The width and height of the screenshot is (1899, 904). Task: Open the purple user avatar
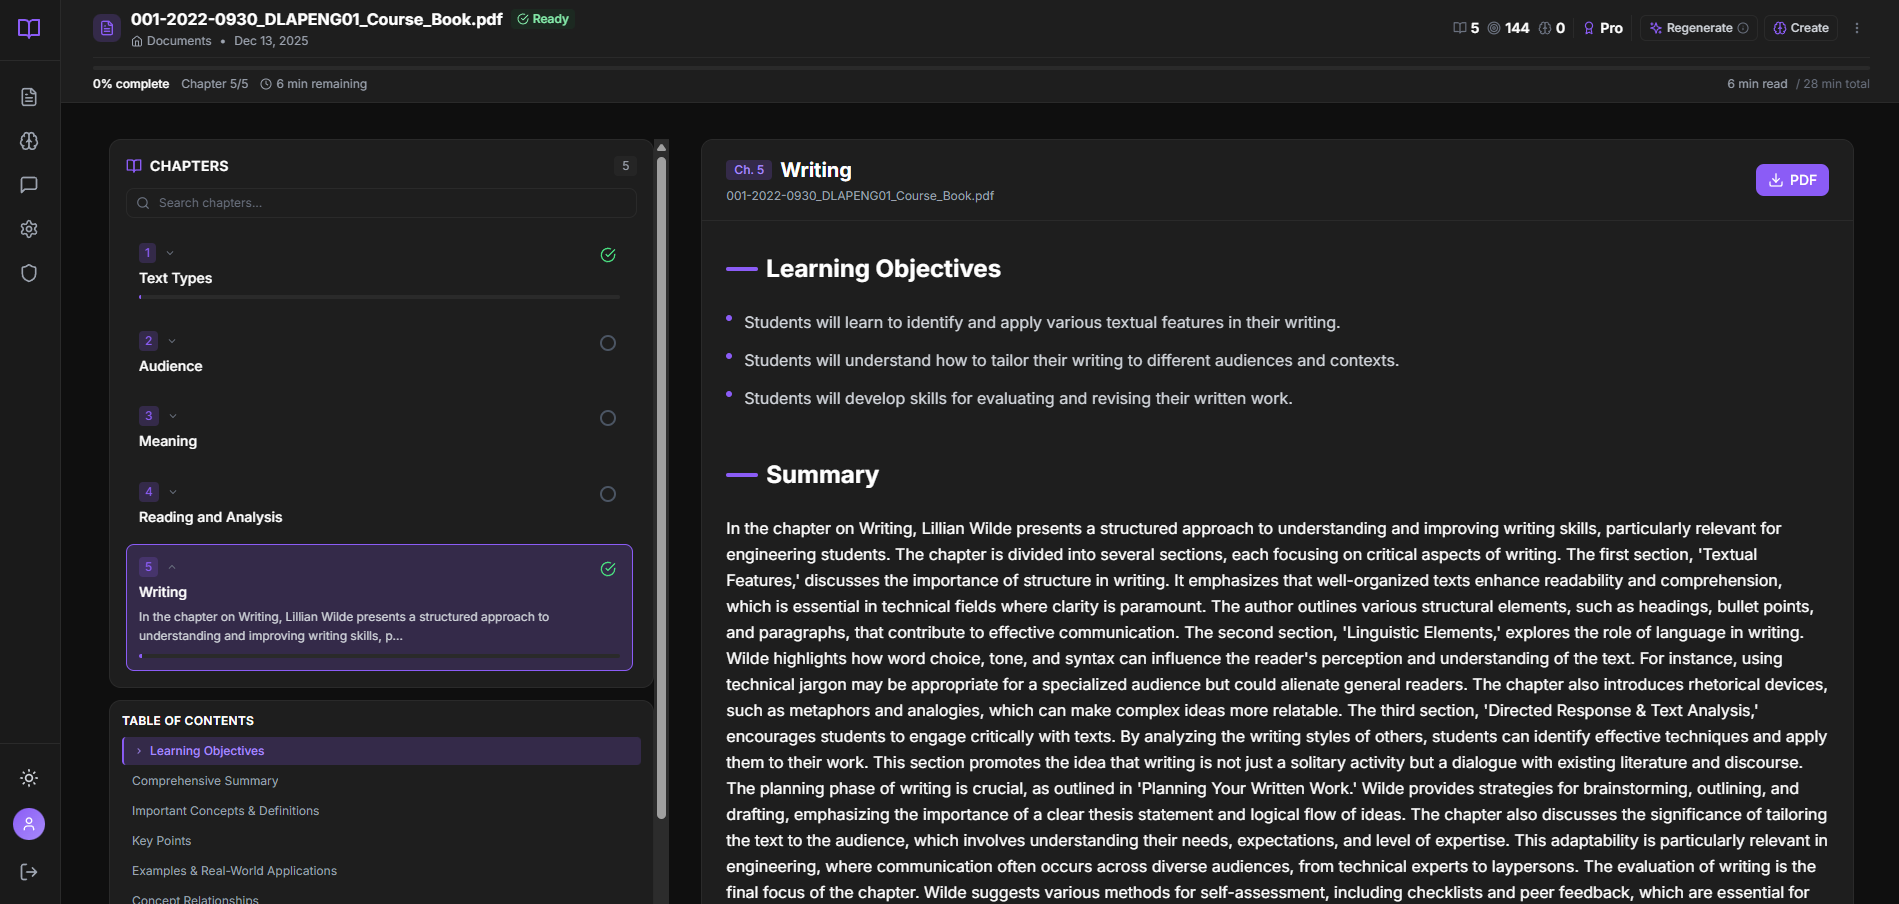click(x=29, y=824)
